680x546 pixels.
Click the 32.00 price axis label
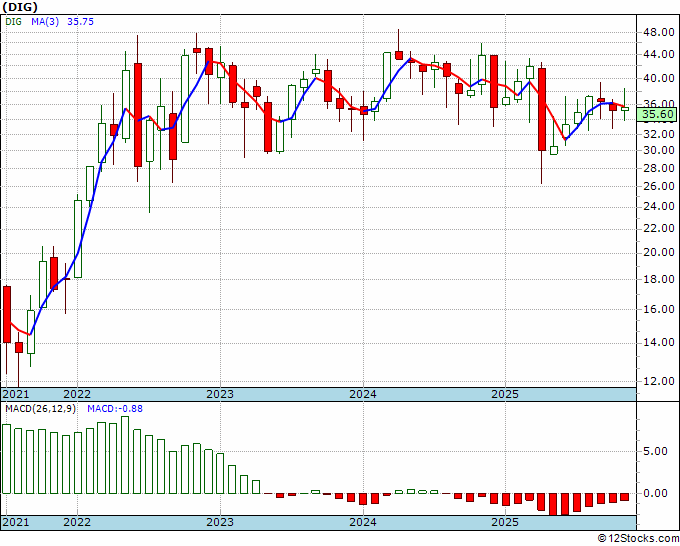coord(659,134)
